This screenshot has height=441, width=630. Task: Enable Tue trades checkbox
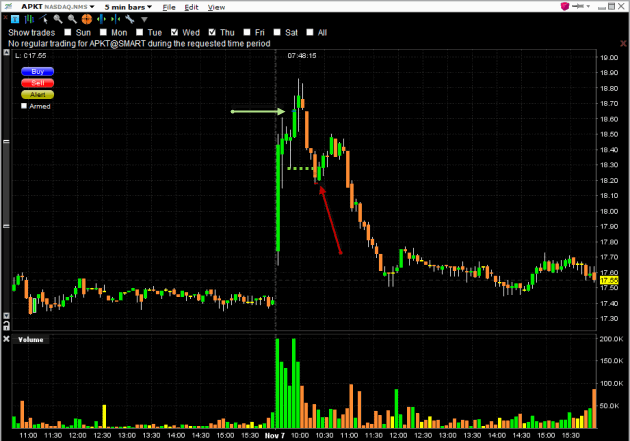[x=139, y=32]
